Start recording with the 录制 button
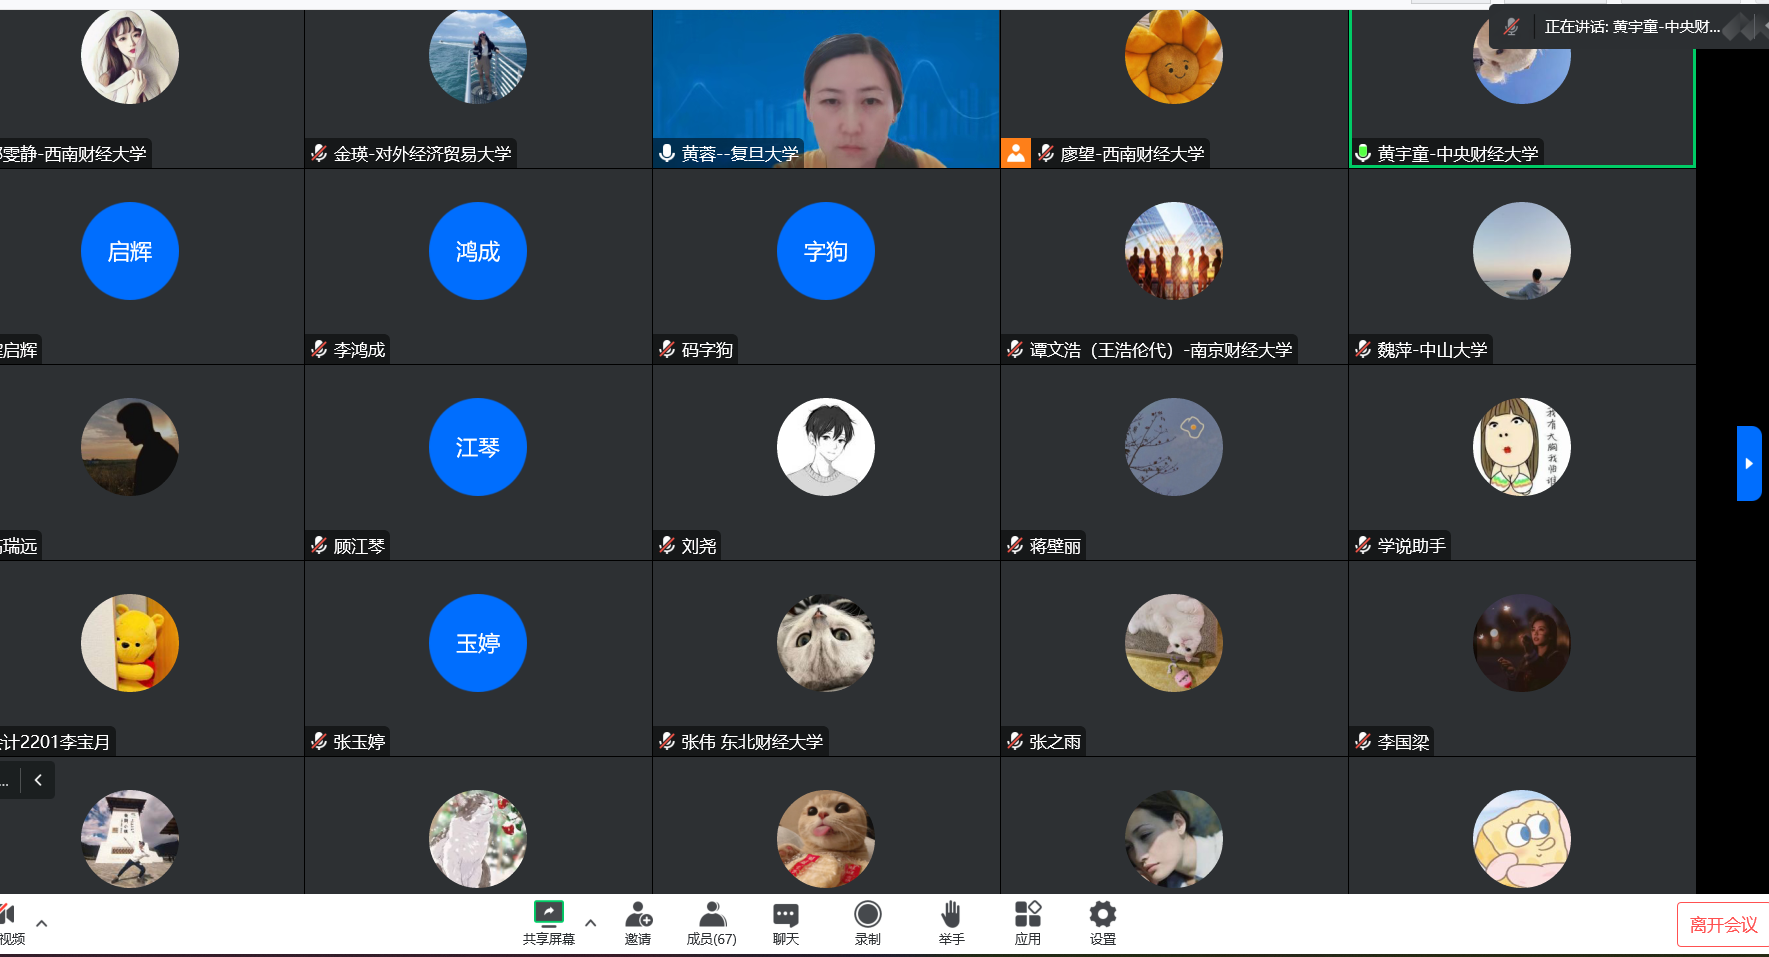Image resolution: width=1769 pixels, height=957 pixels. coord(867,914)
